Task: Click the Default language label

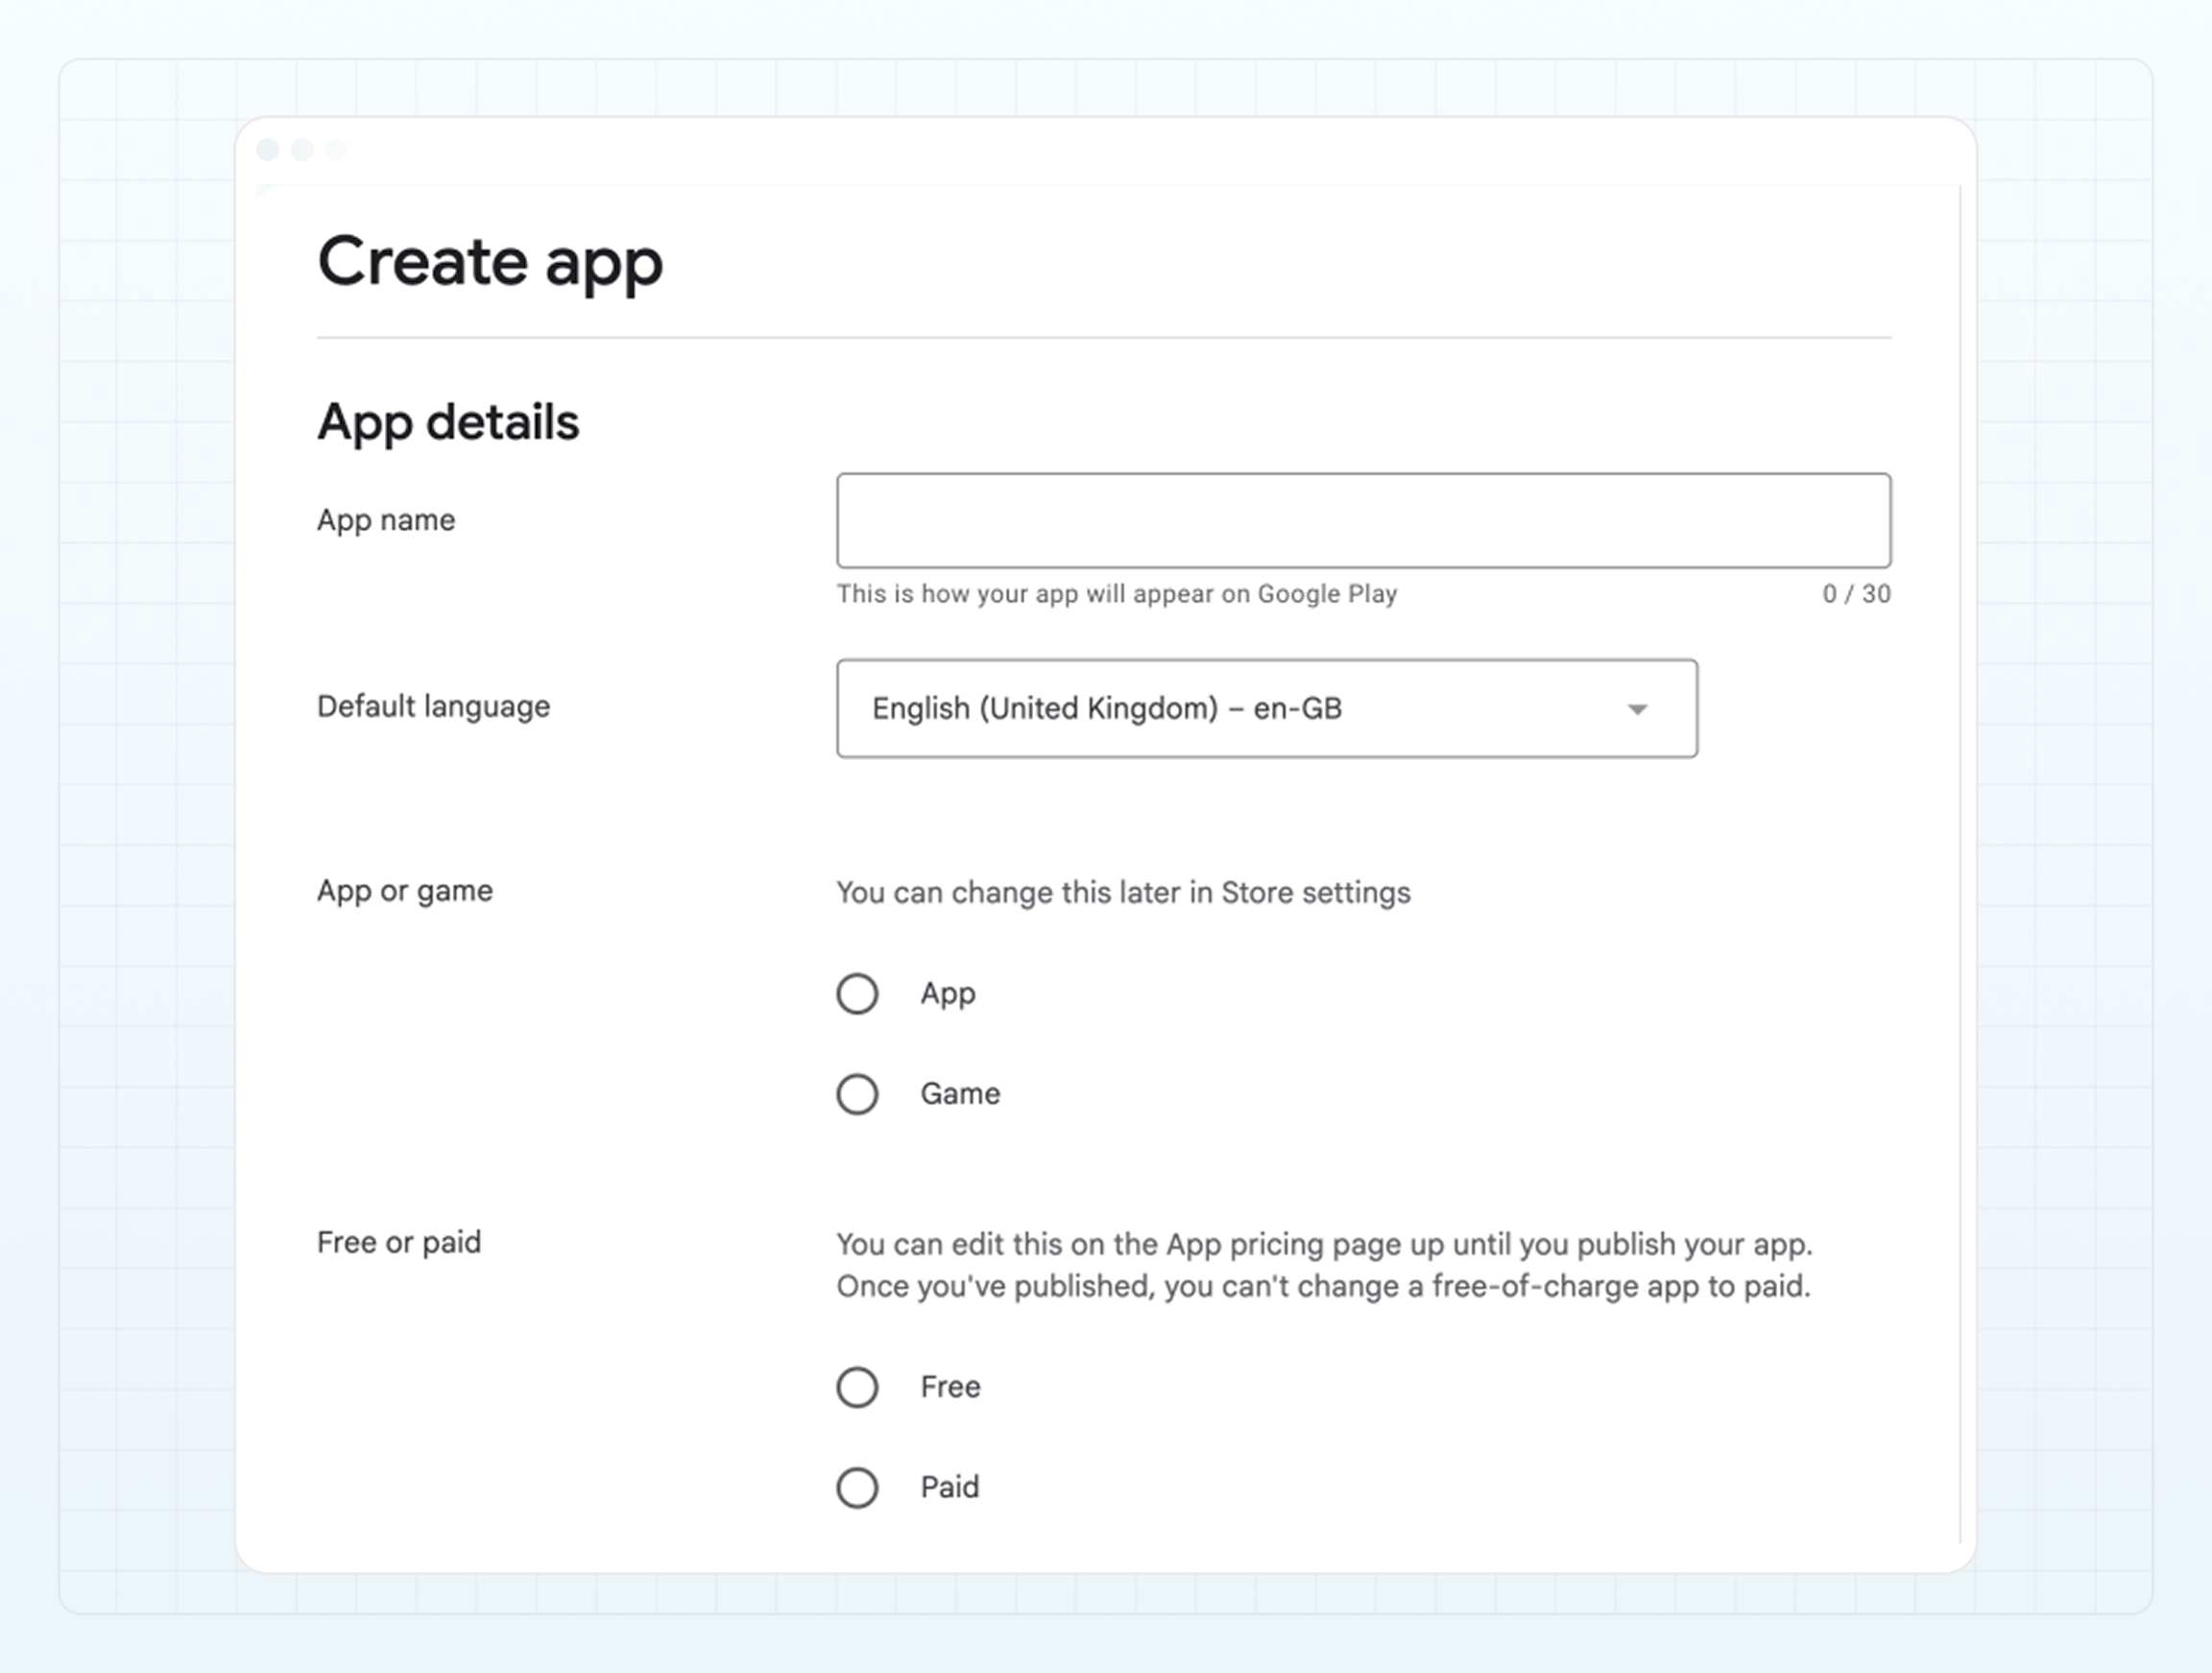Action: coord(433,706)
